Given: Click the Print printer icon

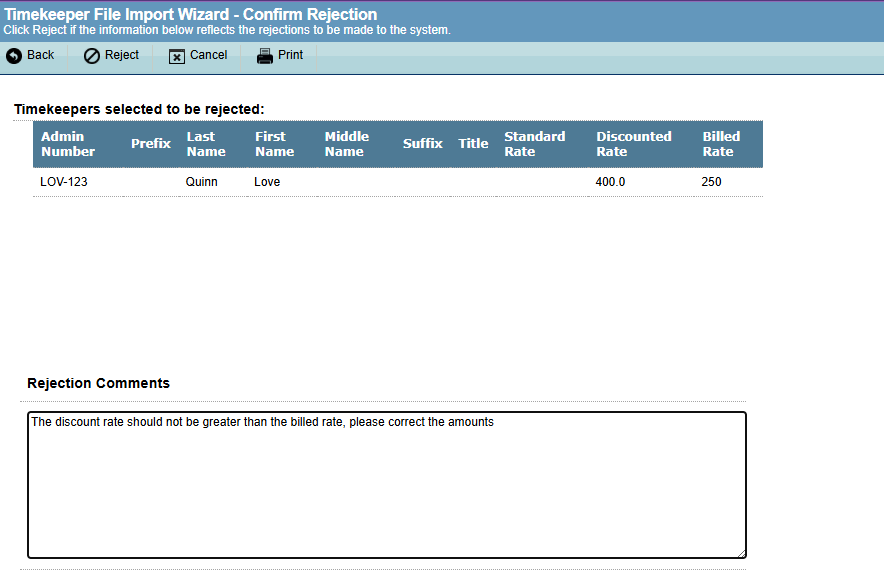Looking at the screenshot, I should [264, 56].
